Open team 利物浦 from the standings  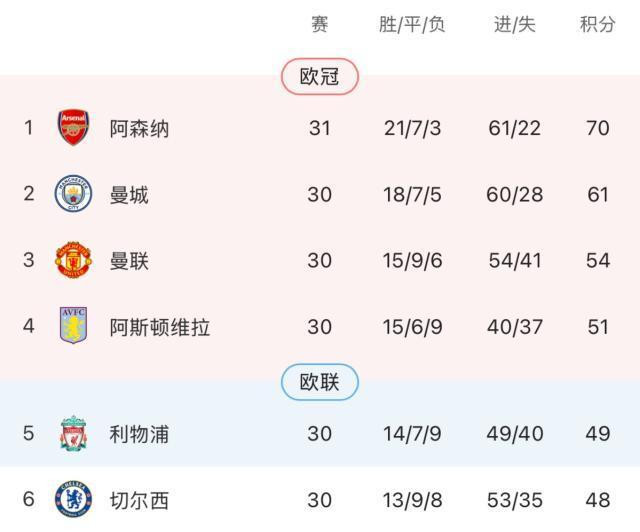[139, 434]
